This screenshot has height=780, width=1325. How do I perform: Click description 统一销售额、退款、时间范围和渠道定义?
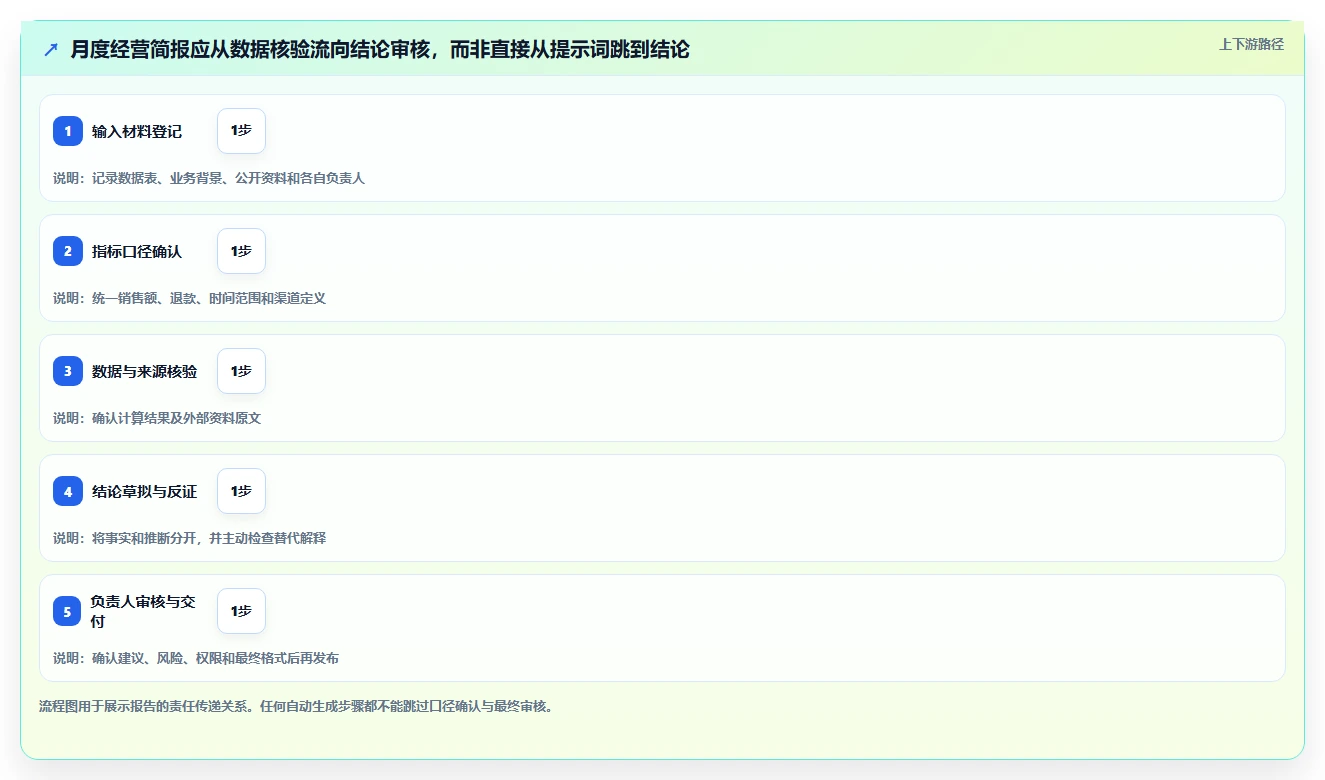[209, 298]
